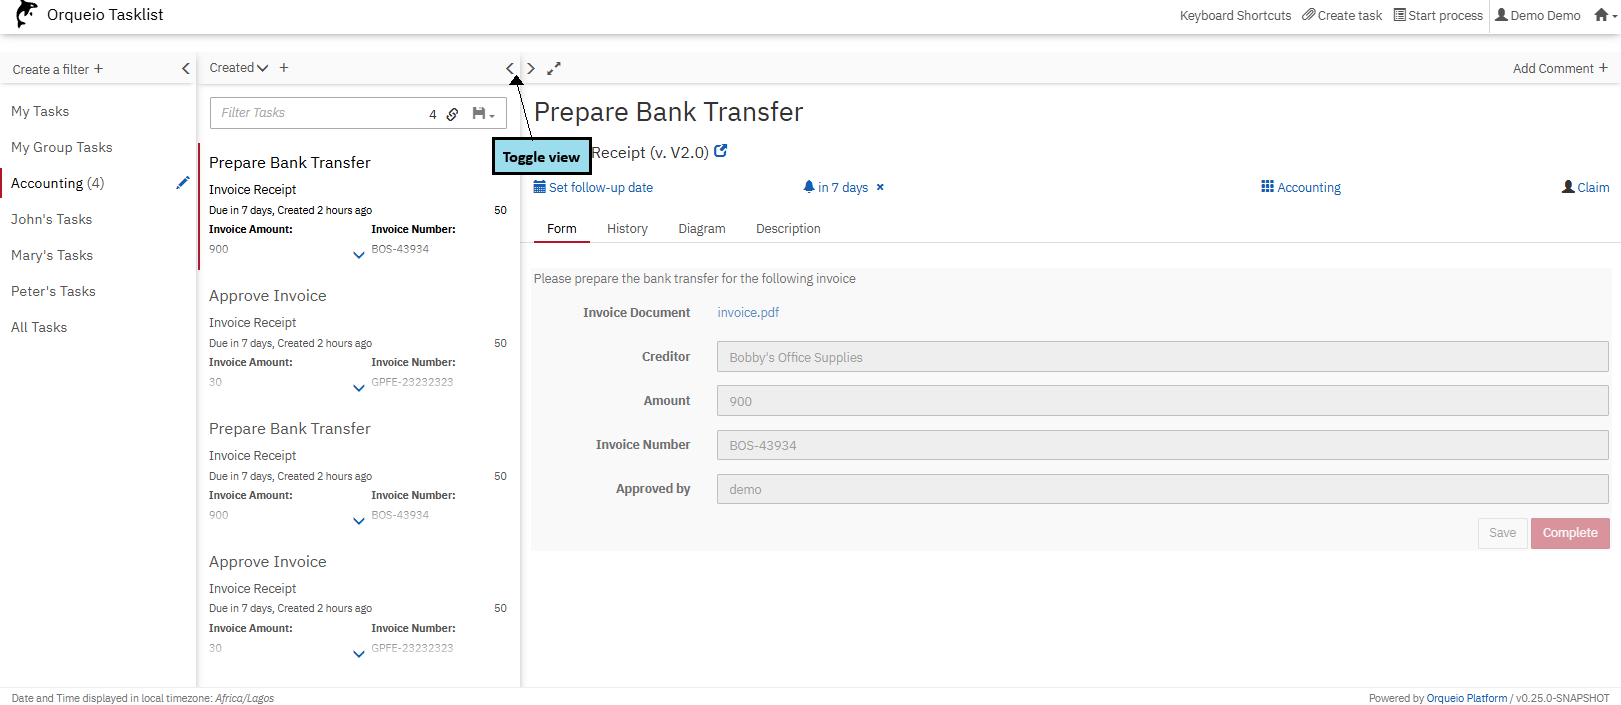Viewport: 1621px width, 705px height.
Task: Expand the task detail panel right arrow
Action: tap(531, 69)
